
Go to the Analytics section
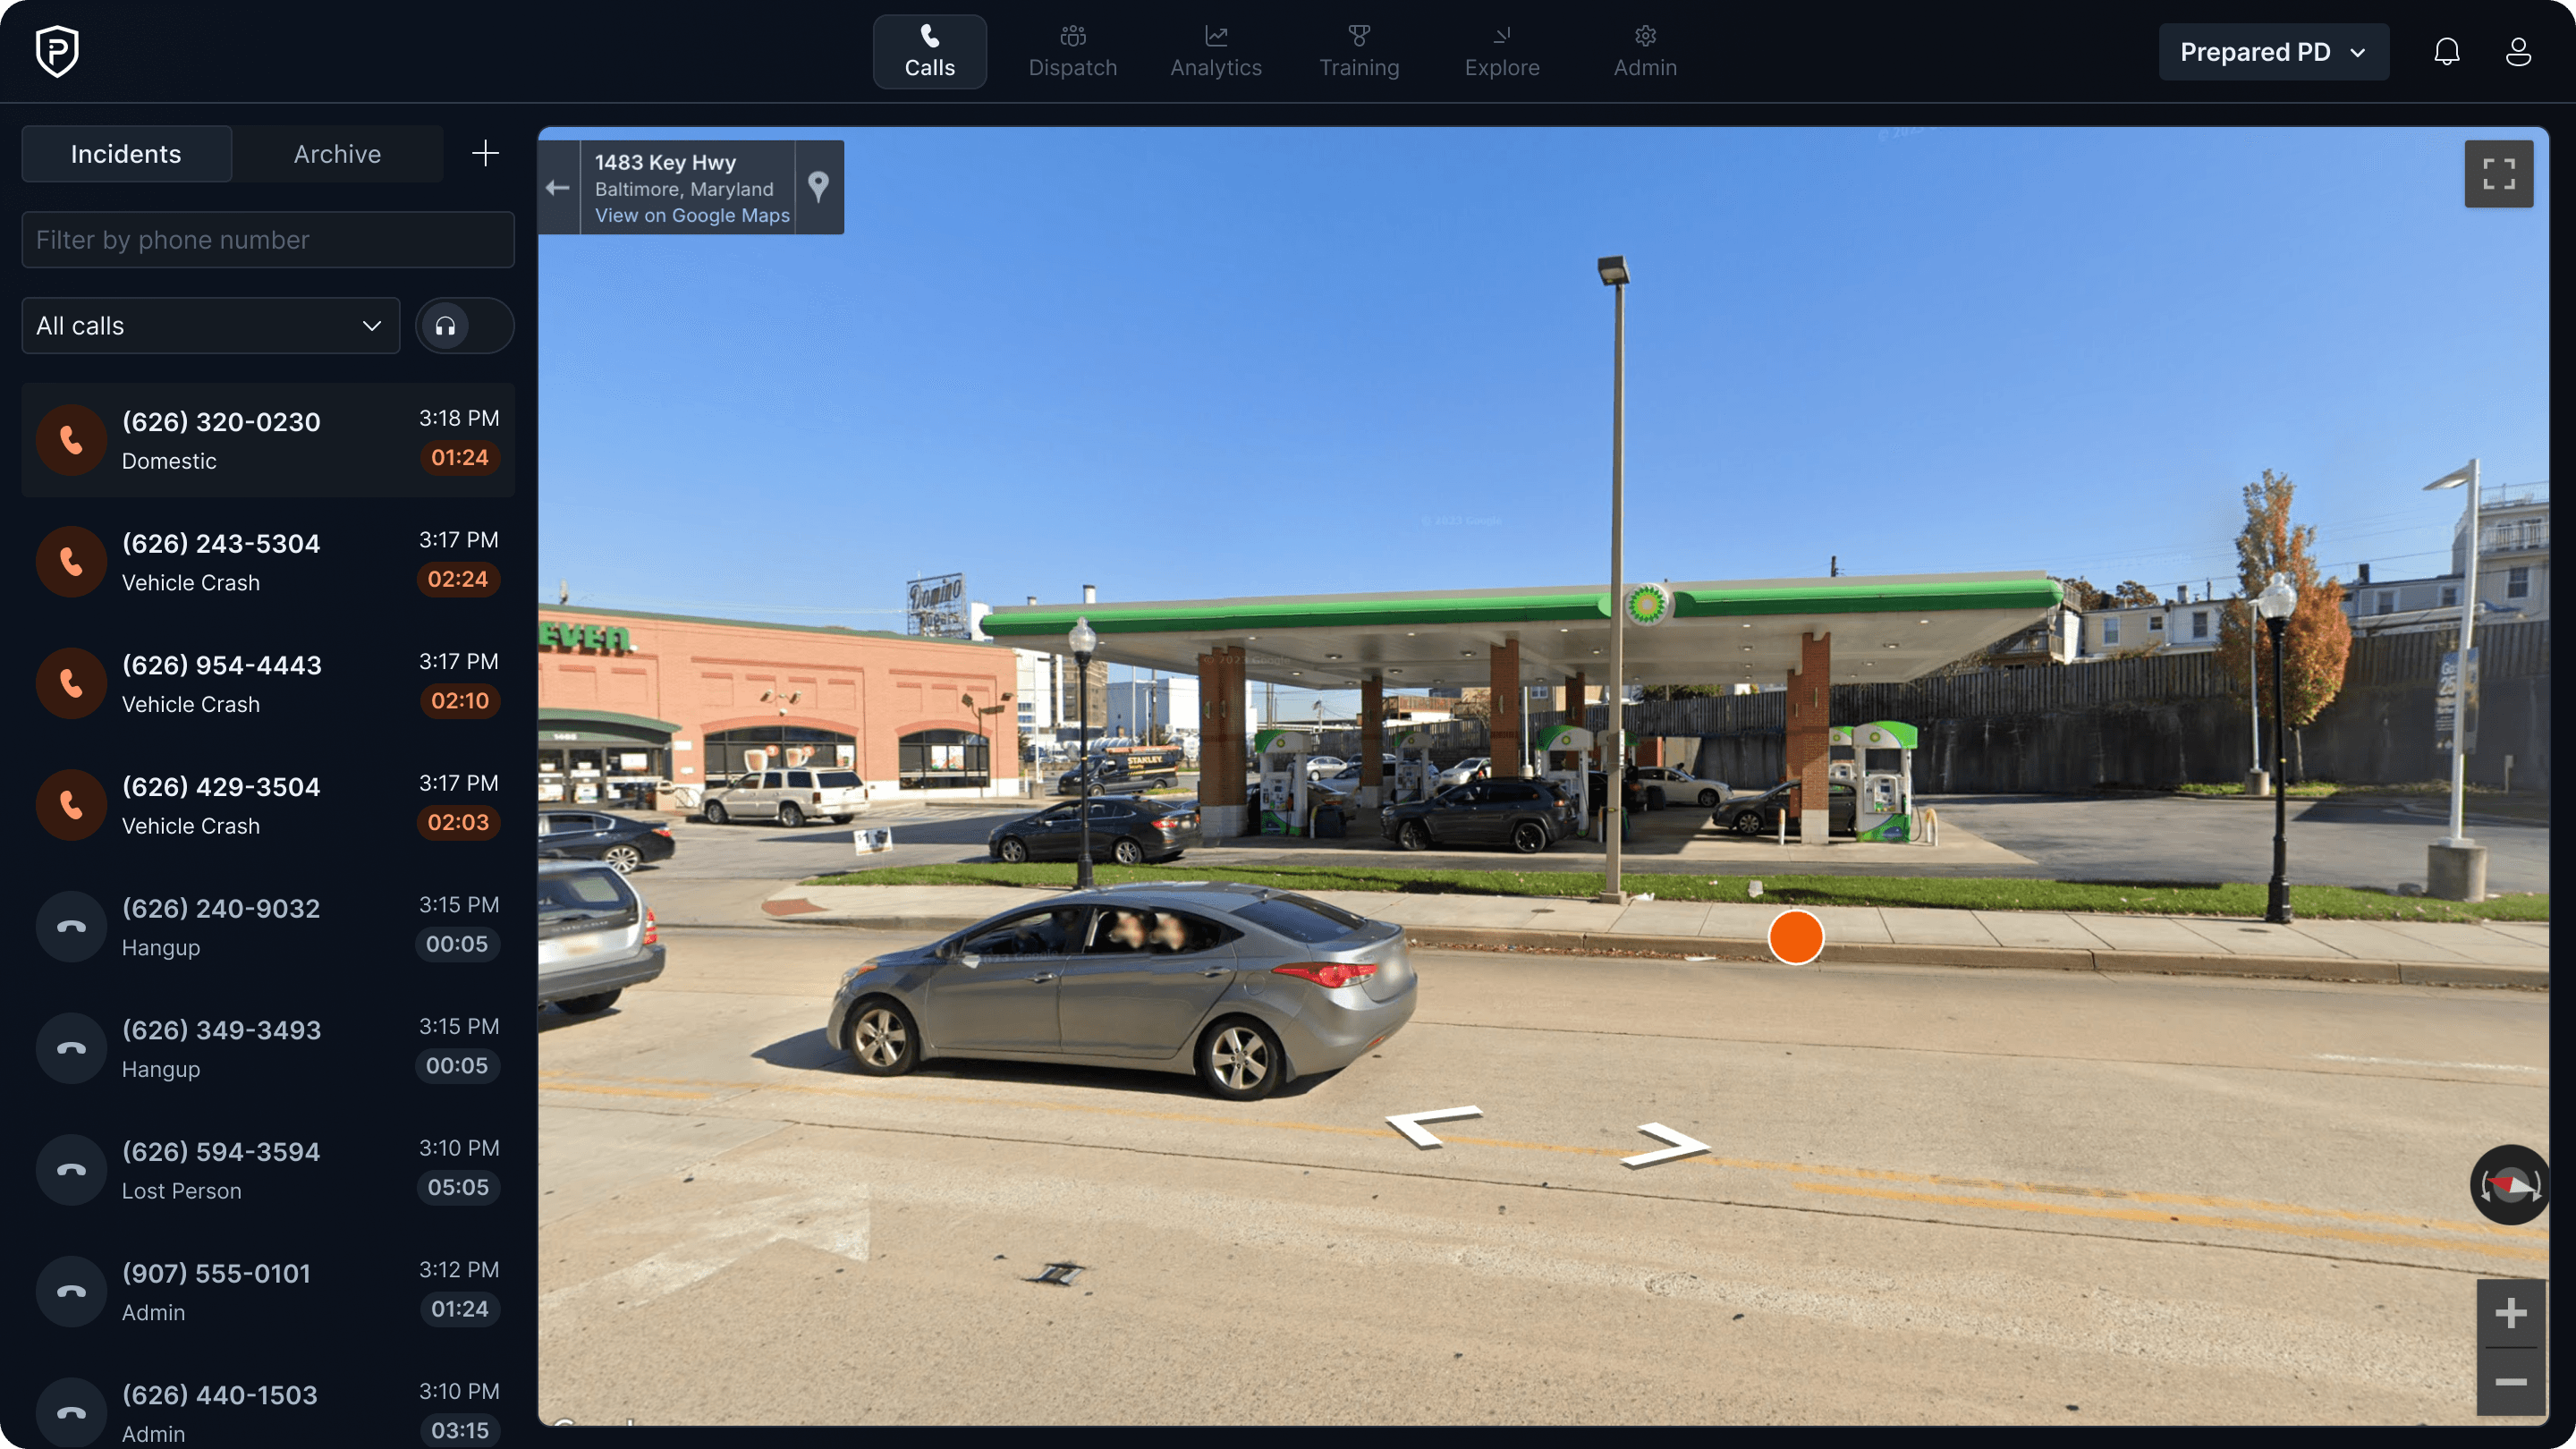[1215, 52]
